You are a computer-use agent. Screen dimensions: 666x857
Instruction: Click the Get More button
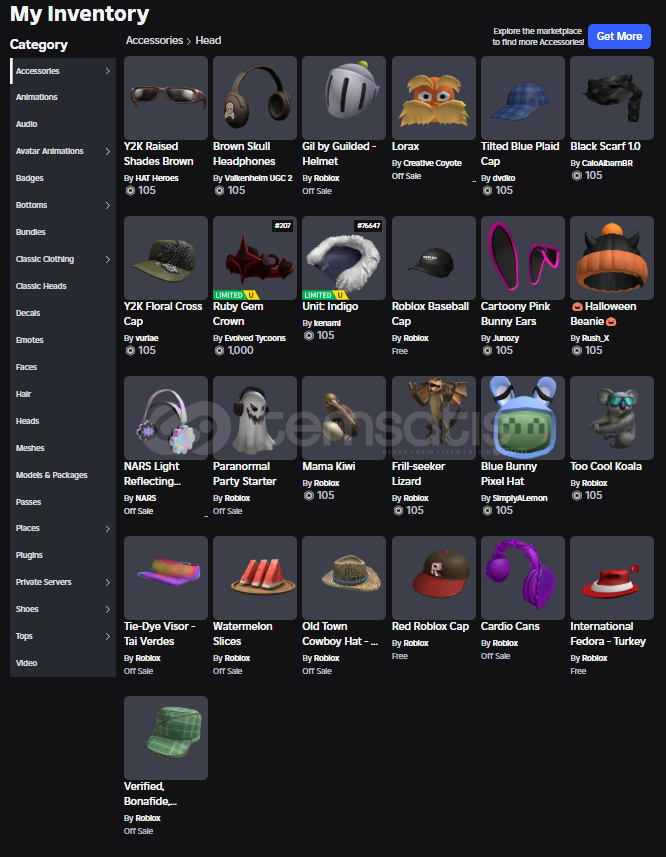click(619, 37)
